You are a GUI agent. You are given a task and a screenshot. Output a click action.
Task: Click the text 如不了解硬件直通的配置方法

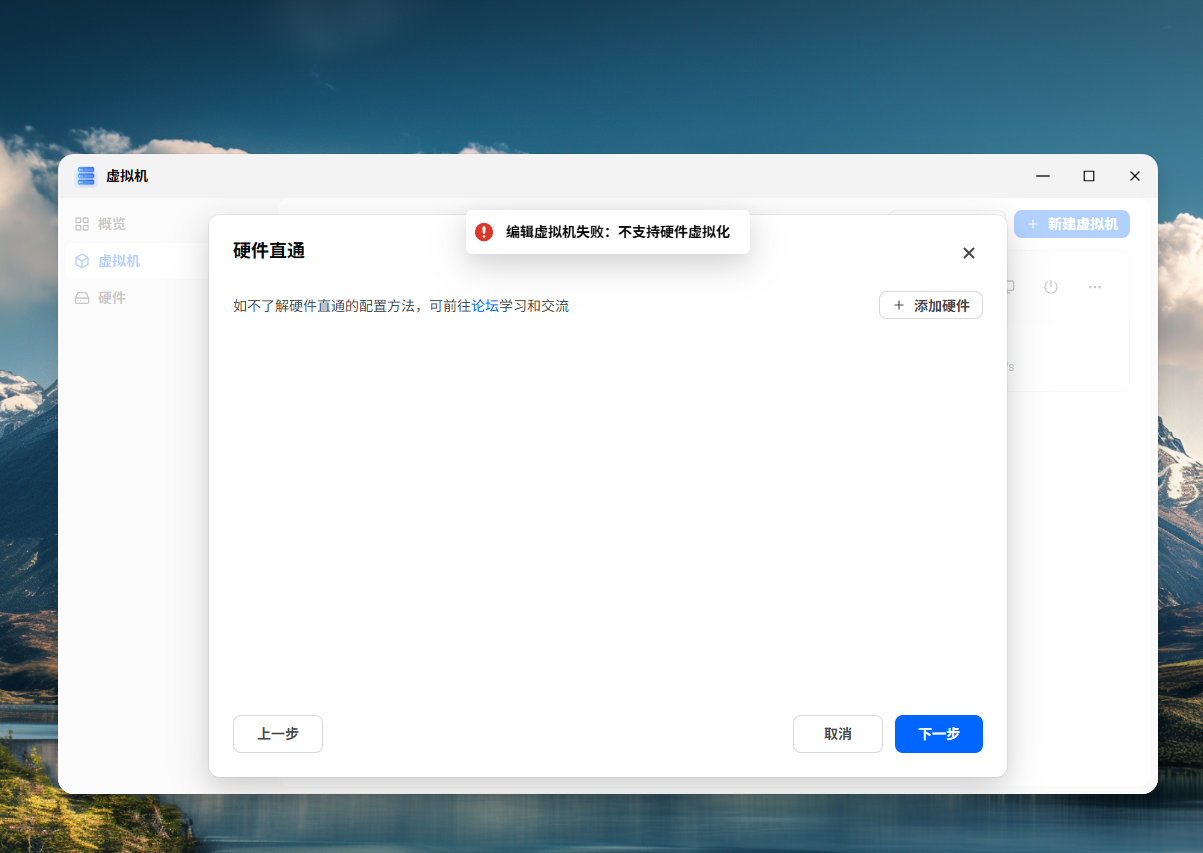pos(324,306)
